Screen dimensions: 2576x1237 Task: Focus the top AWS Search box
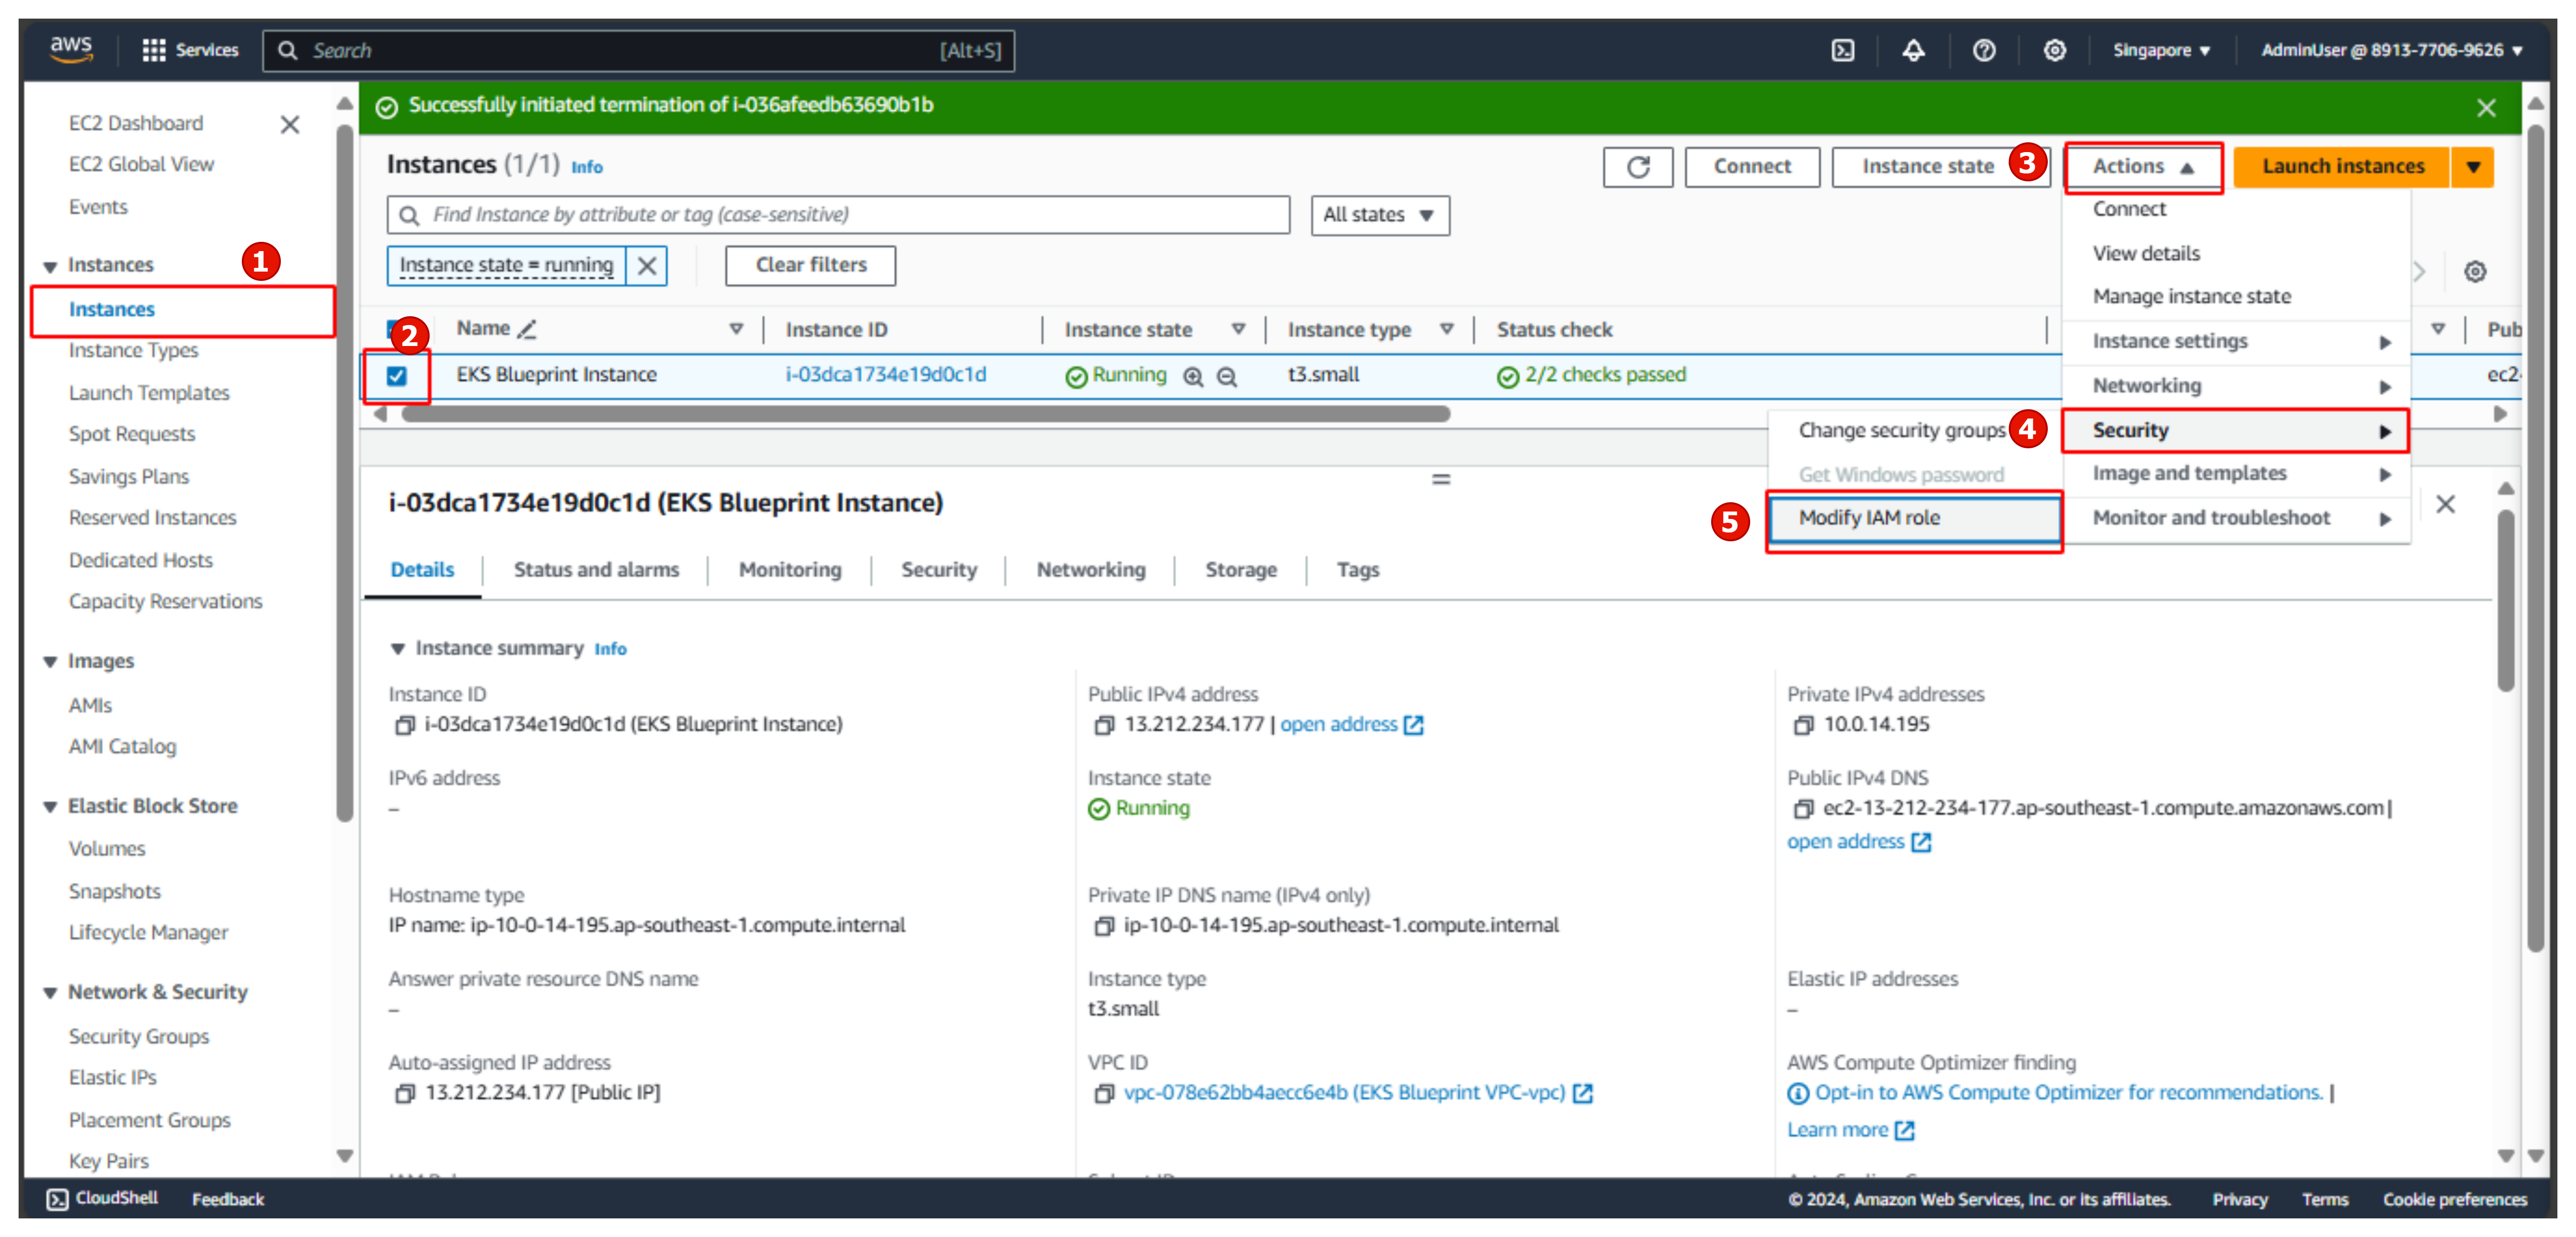click(x=638, y=50)
